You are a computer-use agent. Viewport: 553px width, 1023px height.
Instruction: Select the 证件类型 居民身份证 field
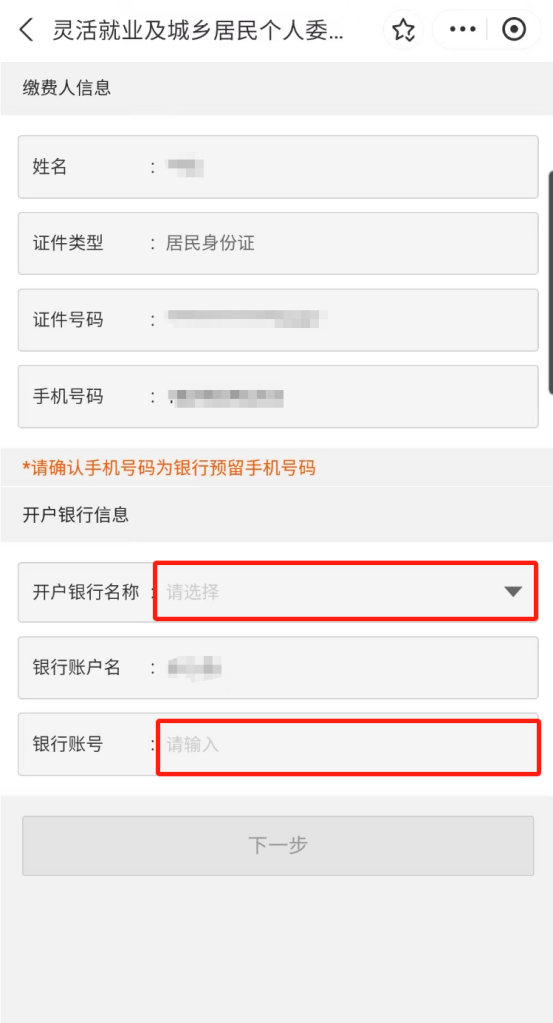pos(278,243)
